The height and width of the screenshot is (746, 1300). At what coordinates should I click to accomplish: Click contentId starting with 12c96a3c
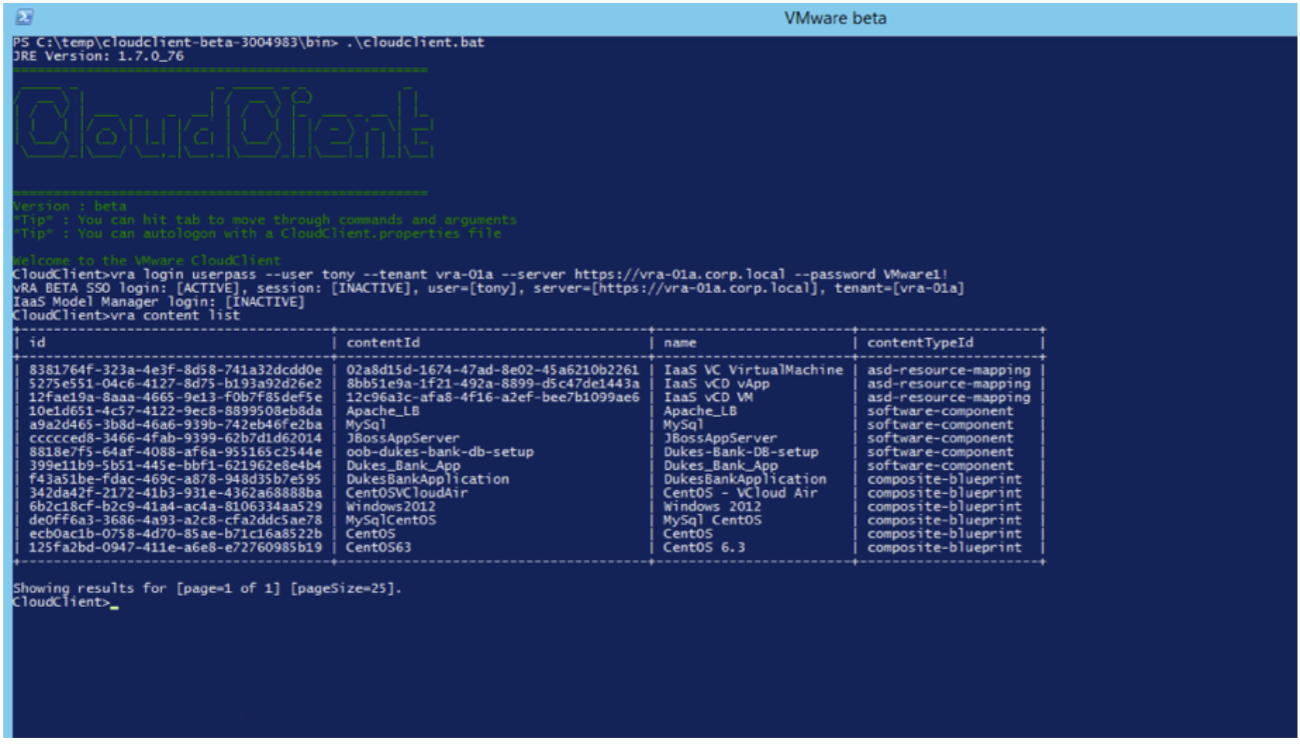(492, 397)
